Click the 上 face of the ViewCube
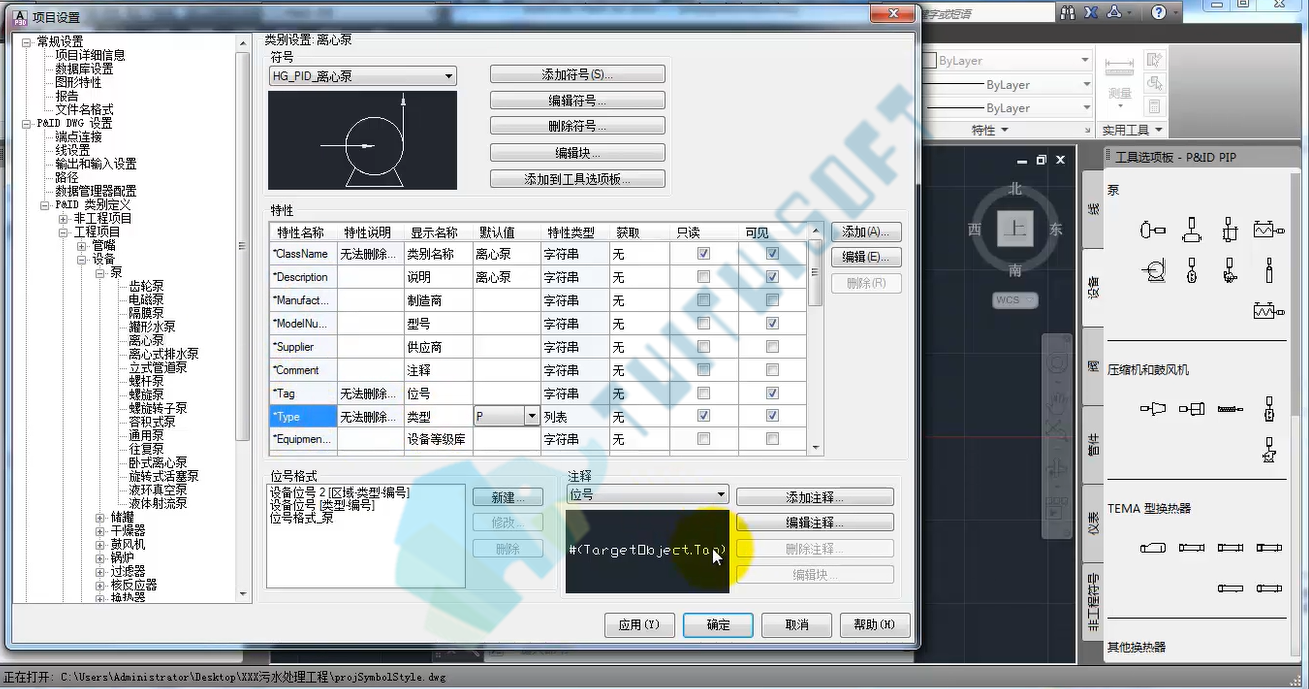 click(x=1015, y=228)
